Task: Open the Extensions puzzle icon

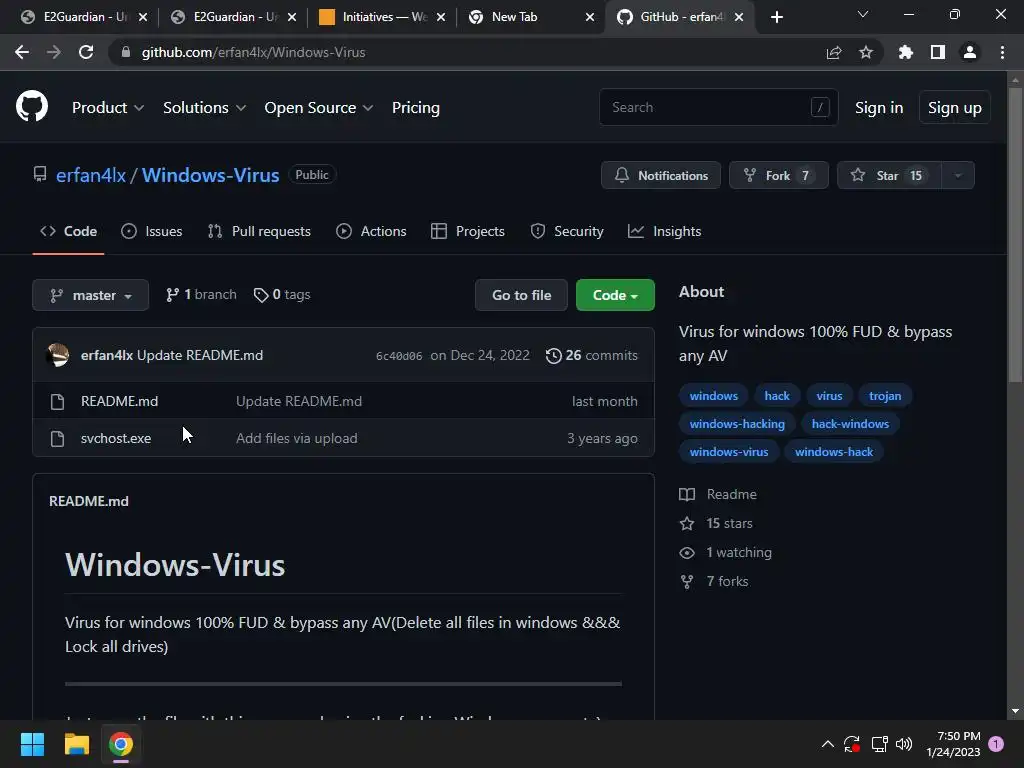Action: pyautogui.click(x=906, y=52)
